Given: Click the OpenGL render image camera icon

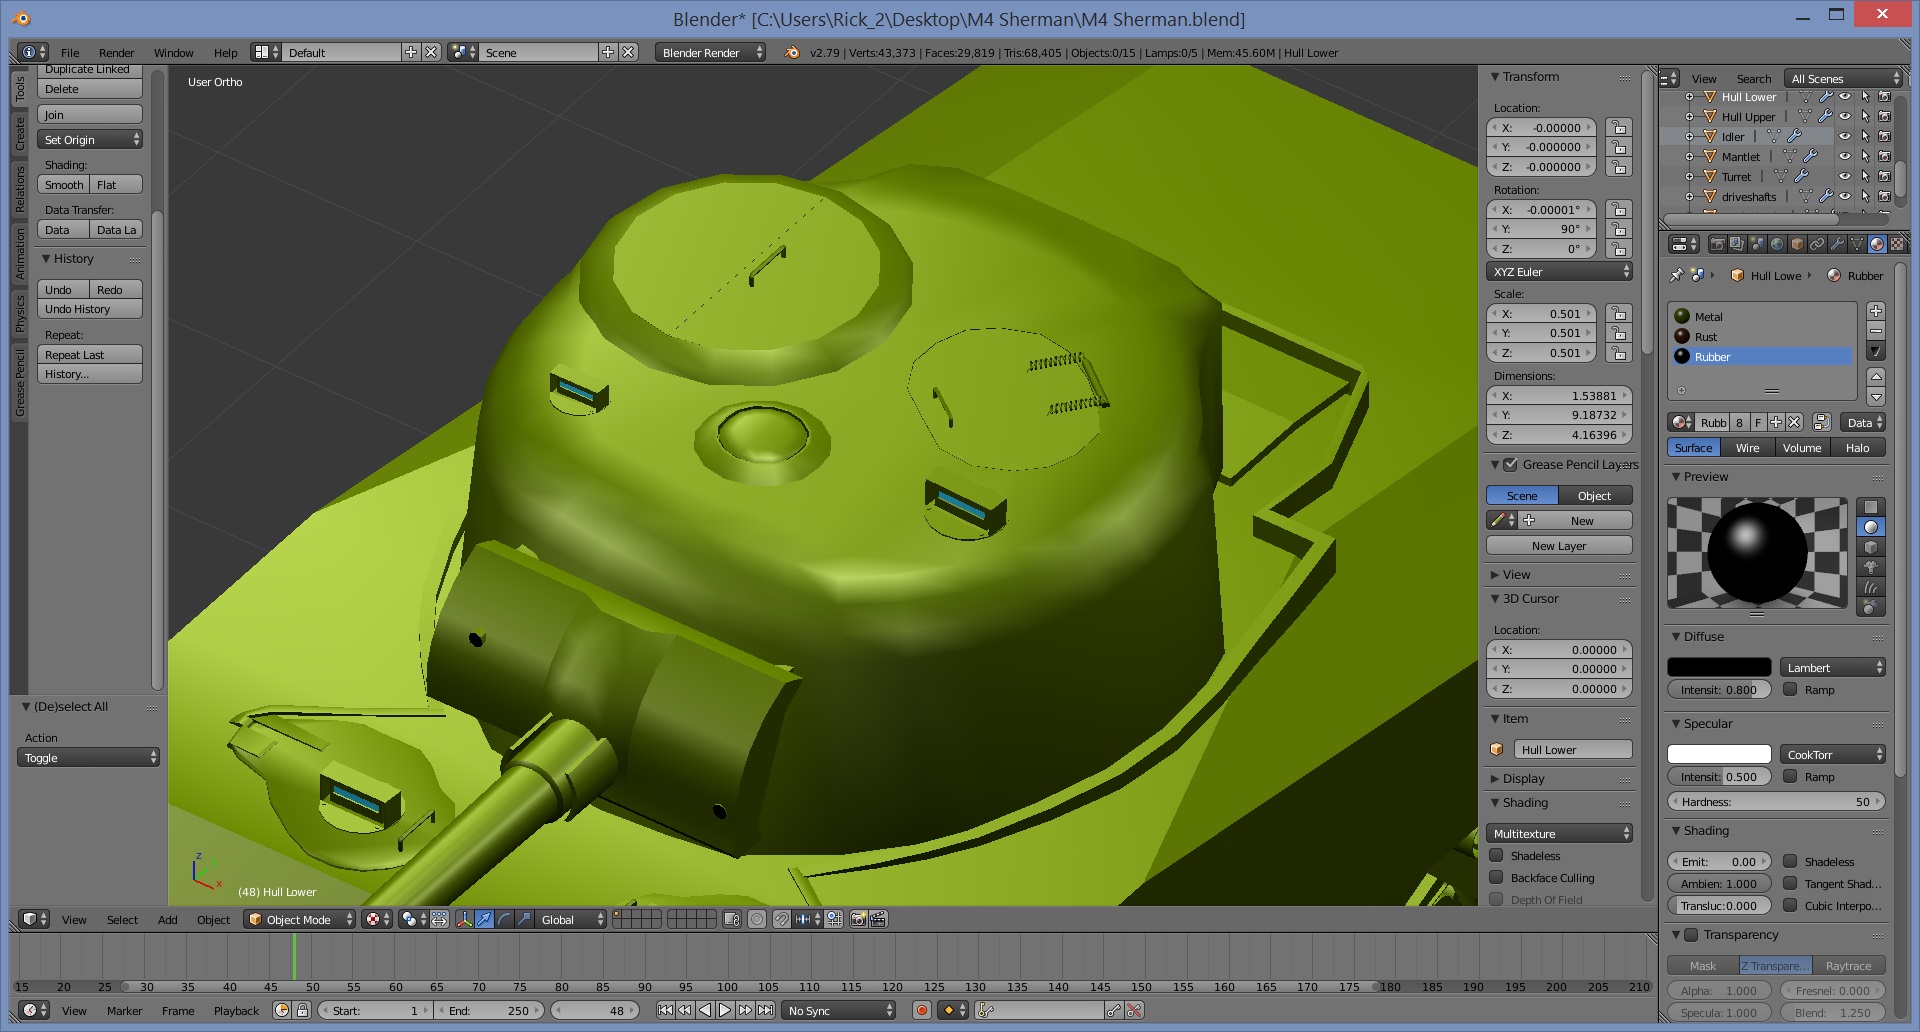Looking at the screenshot, I should (858, 919).
